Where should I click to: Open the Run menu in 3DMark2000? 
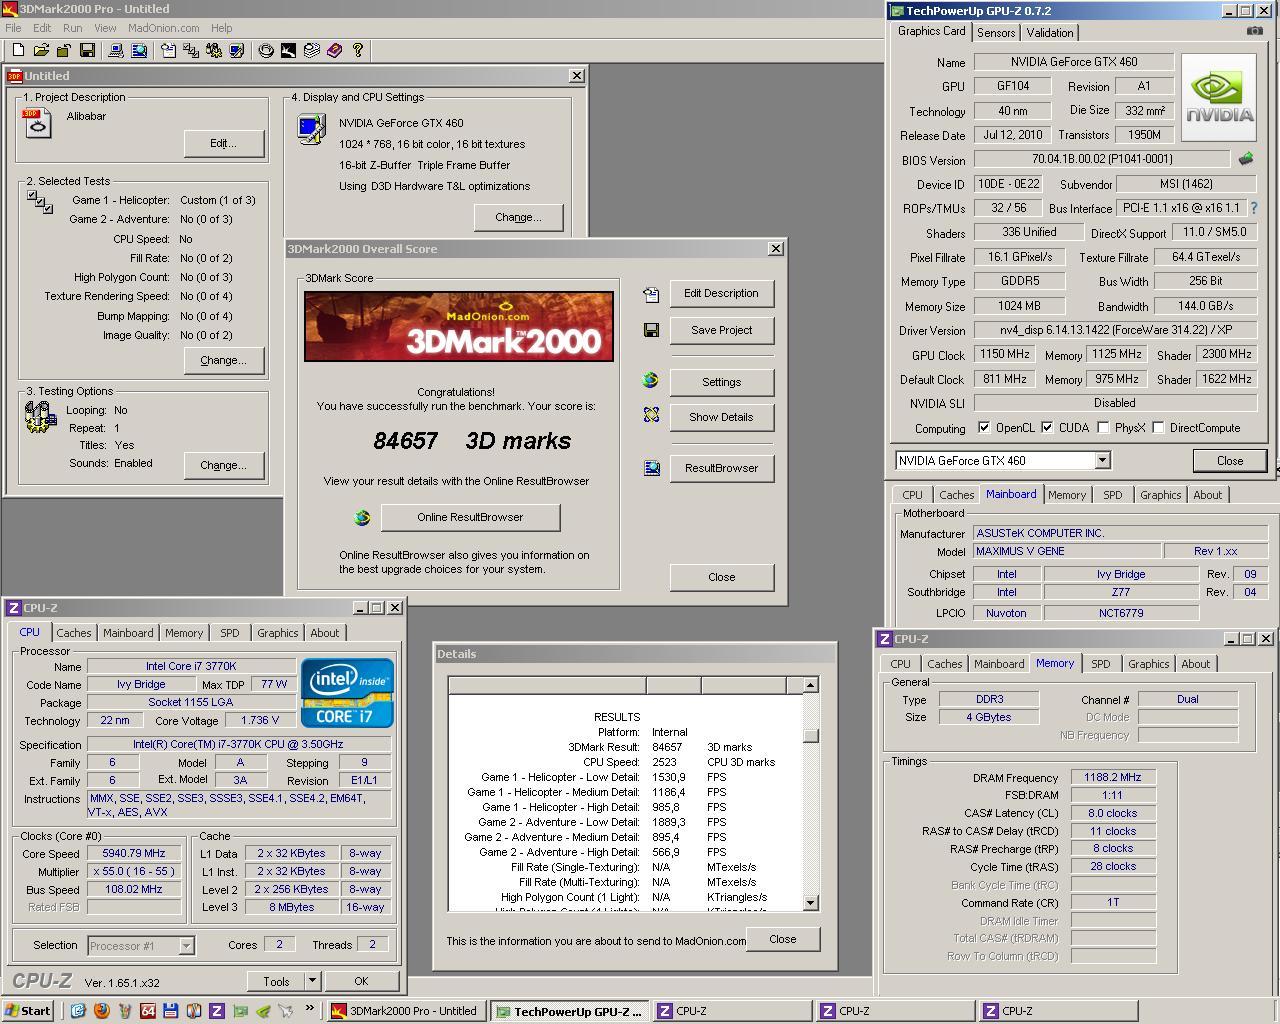point(72,28)
